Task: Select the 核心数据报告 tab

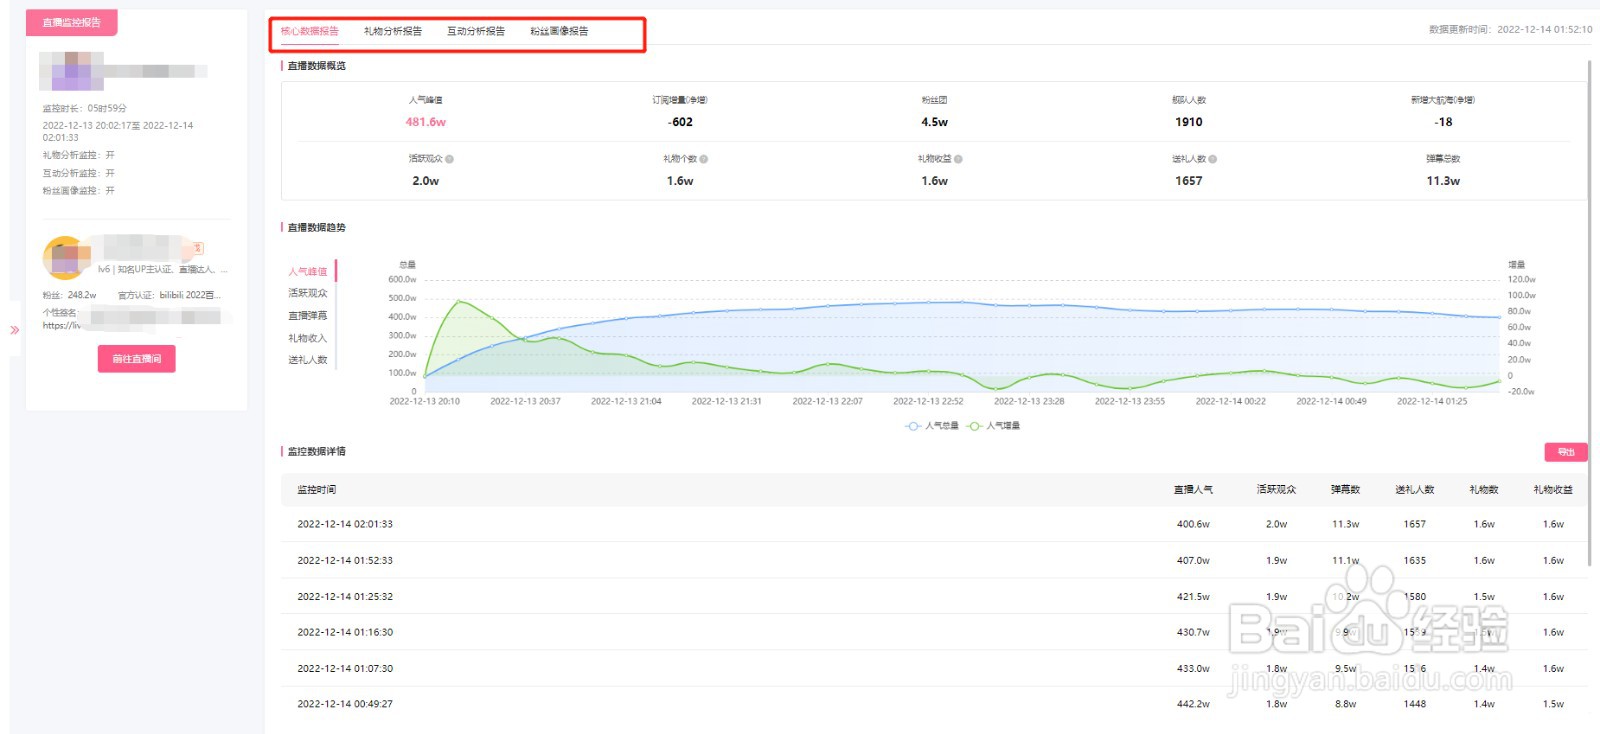Action: 310,31
